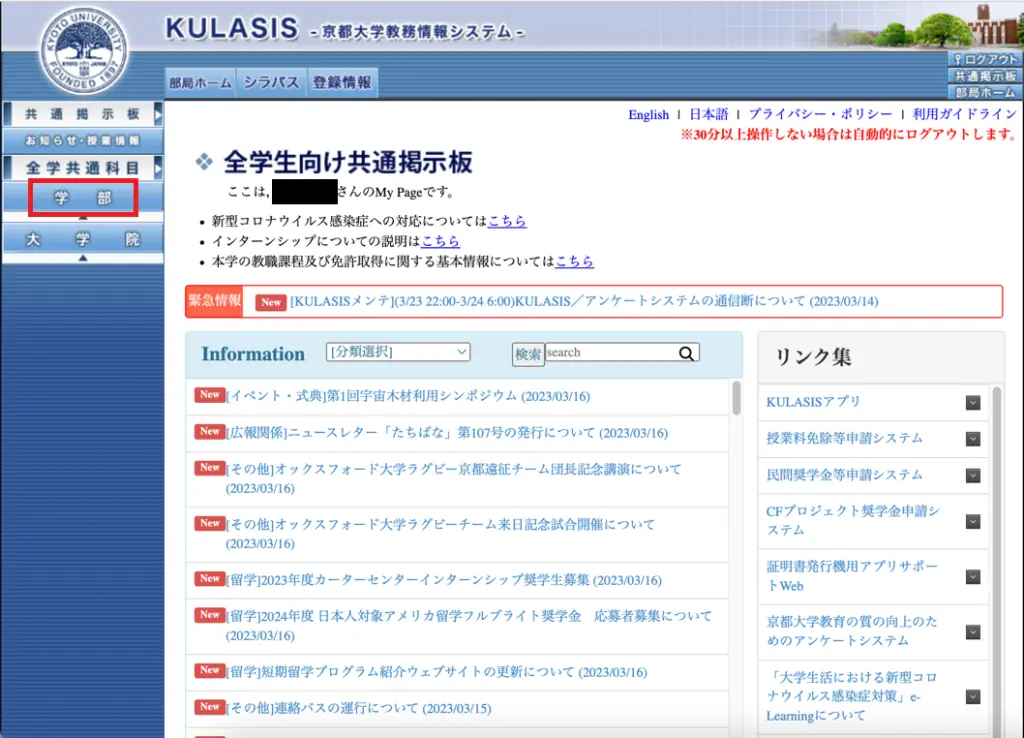Image resolution: width=1024 pixels, height=738 pixels.
Task: Click the 検索 button
Action: pyautogui.click(x=528, y=354)
